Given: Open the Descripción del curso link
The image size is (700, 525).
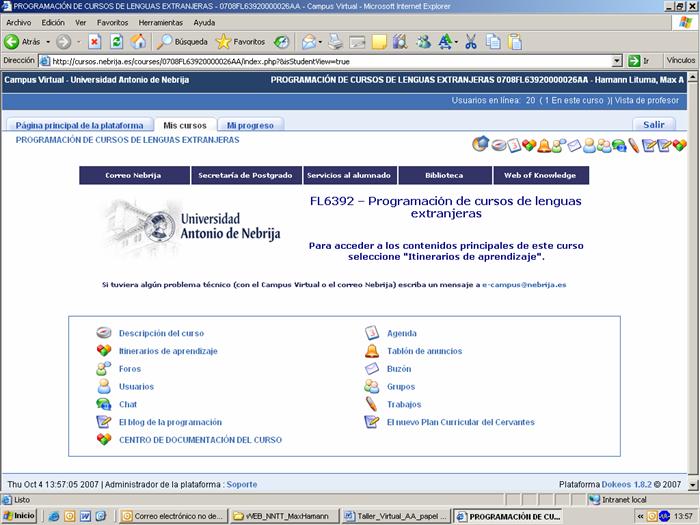Looking at the screenshot, I should point(161,333).
